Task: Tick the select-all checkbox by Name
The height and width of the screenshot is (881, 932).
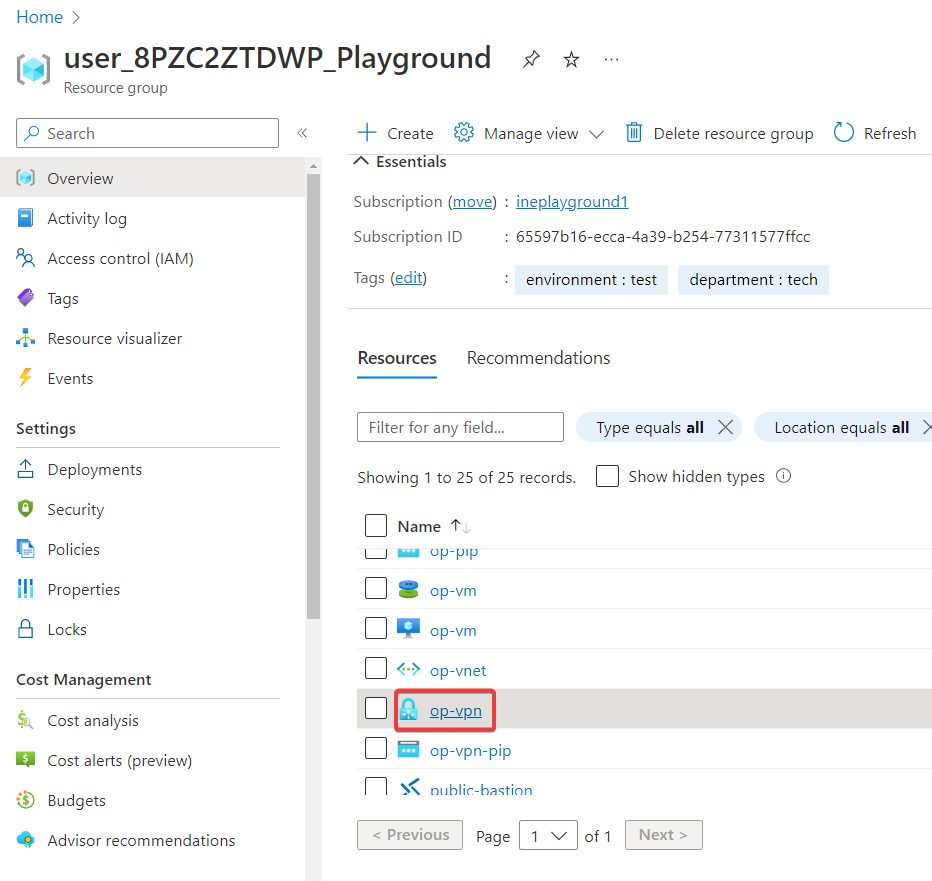Action: point(376,526)
